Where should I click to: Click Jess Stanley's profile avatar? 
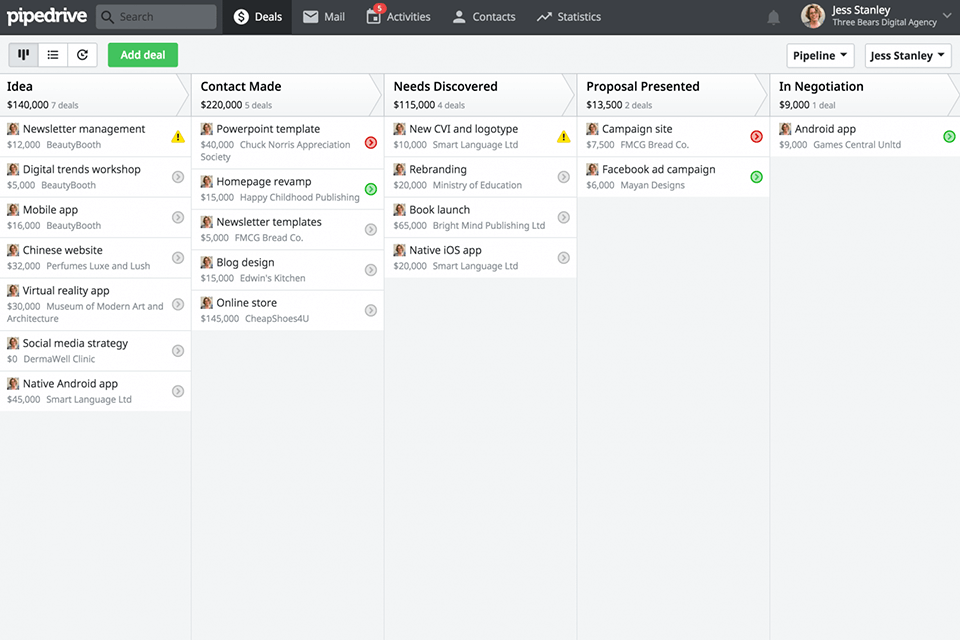(x=812, y=16)
